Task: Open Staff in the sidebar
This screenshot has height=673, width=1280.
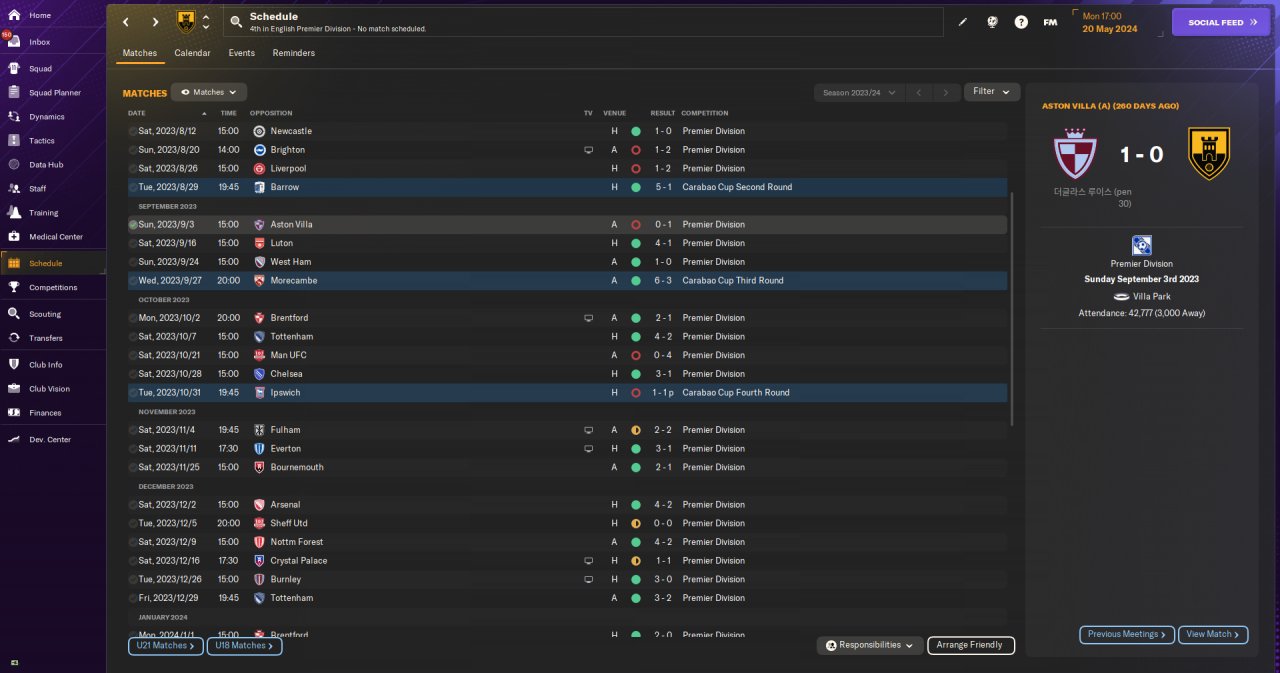Action: 38,188
